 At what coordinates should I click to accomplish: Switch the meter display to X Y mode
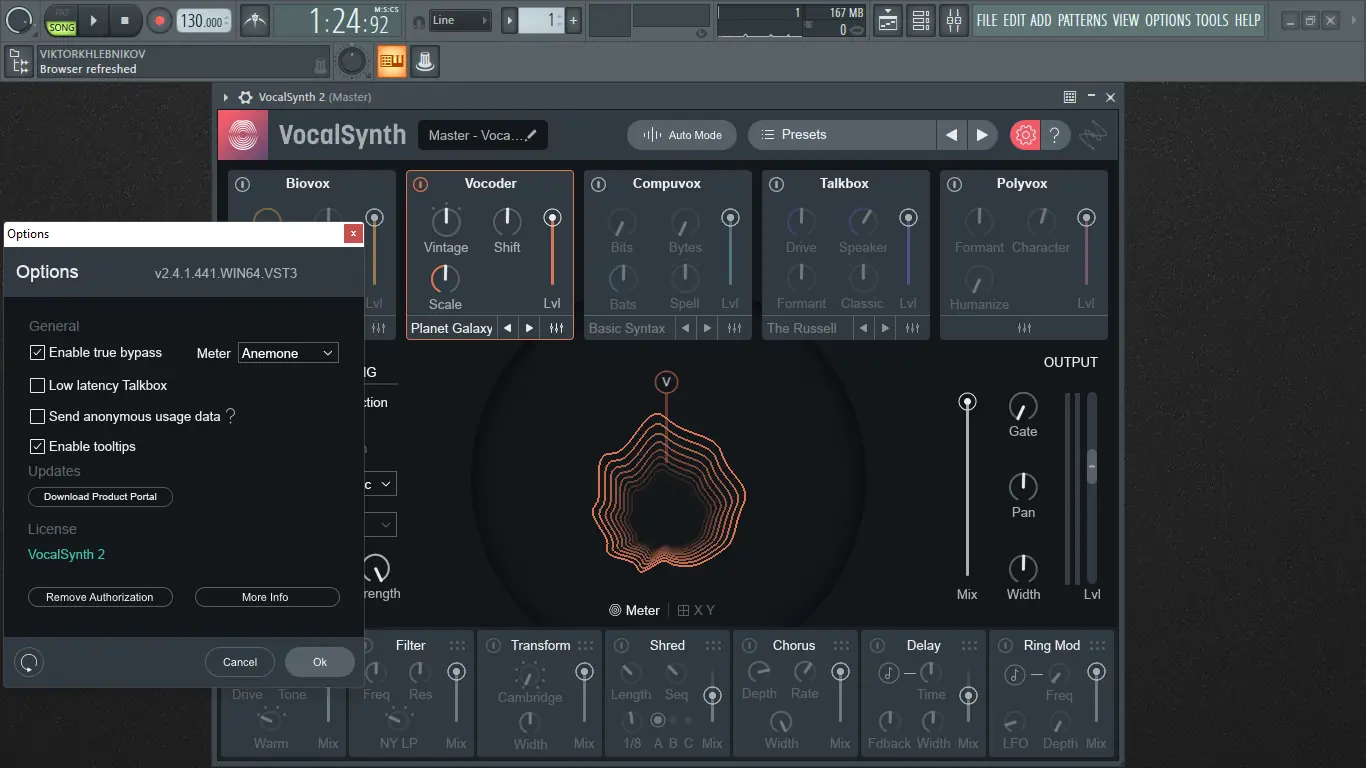coord(697,610)
